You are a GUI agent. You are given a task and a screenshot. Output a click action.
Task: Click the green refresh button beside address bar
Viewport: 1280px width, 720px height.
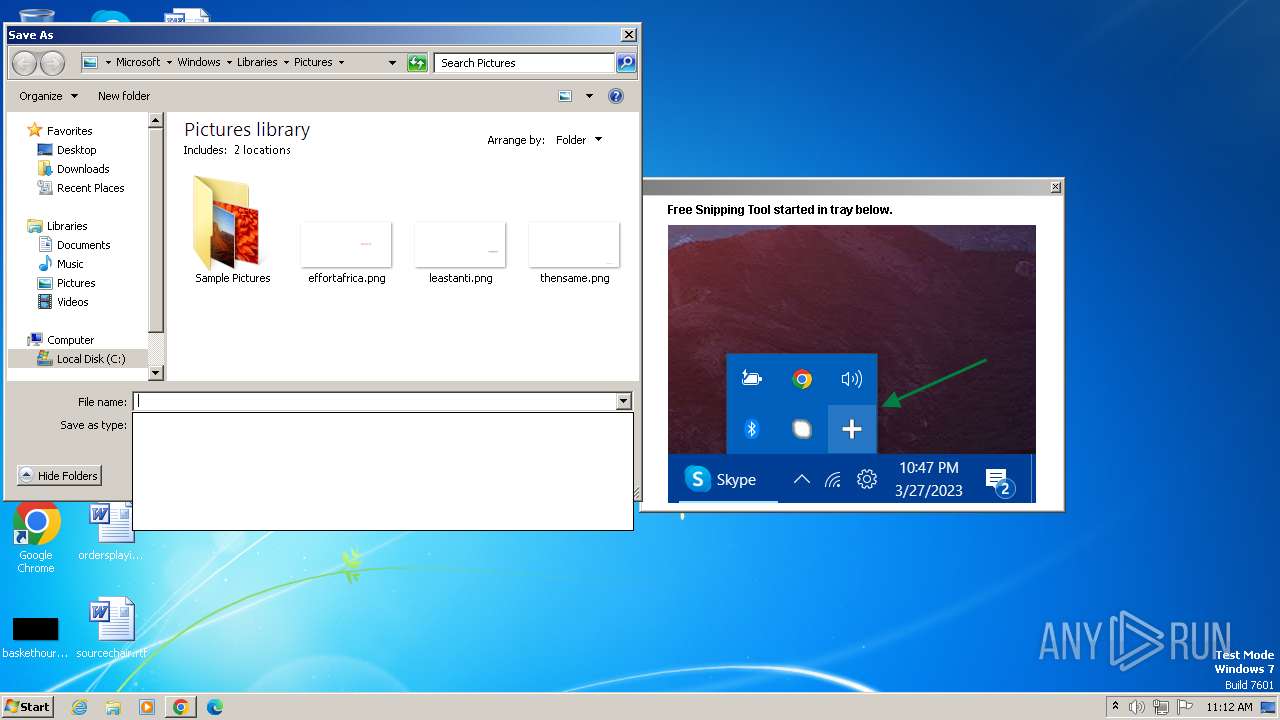pyautogui.click(x=417, y=63)
